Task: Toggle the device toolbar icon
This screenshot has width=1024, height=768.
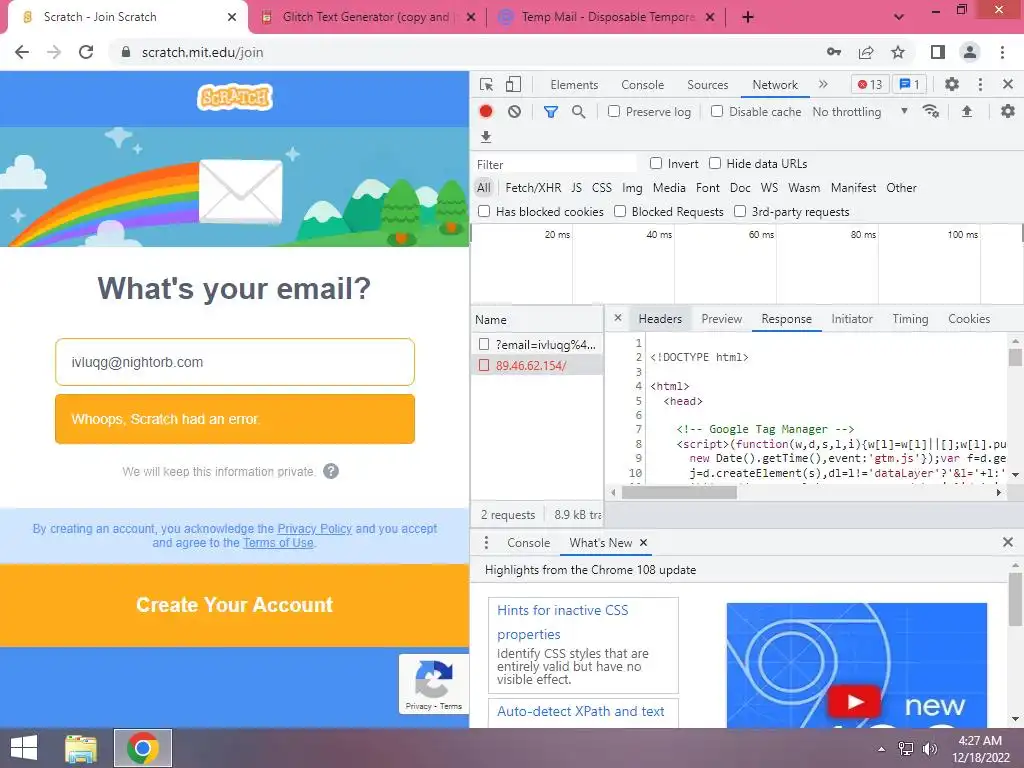Action: (x=513, y=84)
